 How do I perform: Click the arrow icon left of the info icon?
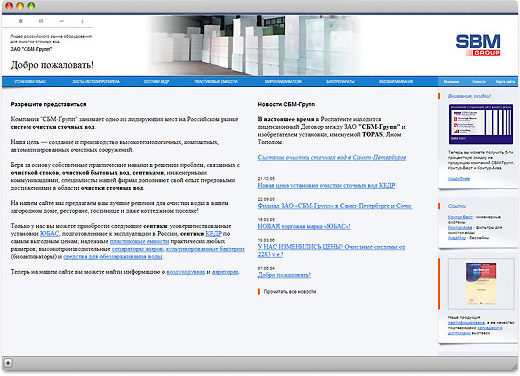click(x=62, y=21)
